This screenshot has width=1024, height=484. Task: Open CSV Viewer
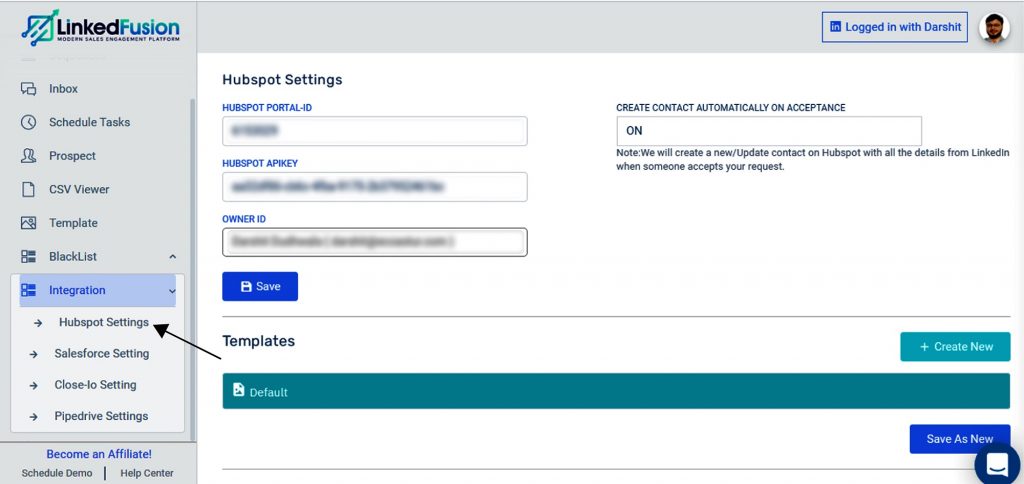pos(79,189)
